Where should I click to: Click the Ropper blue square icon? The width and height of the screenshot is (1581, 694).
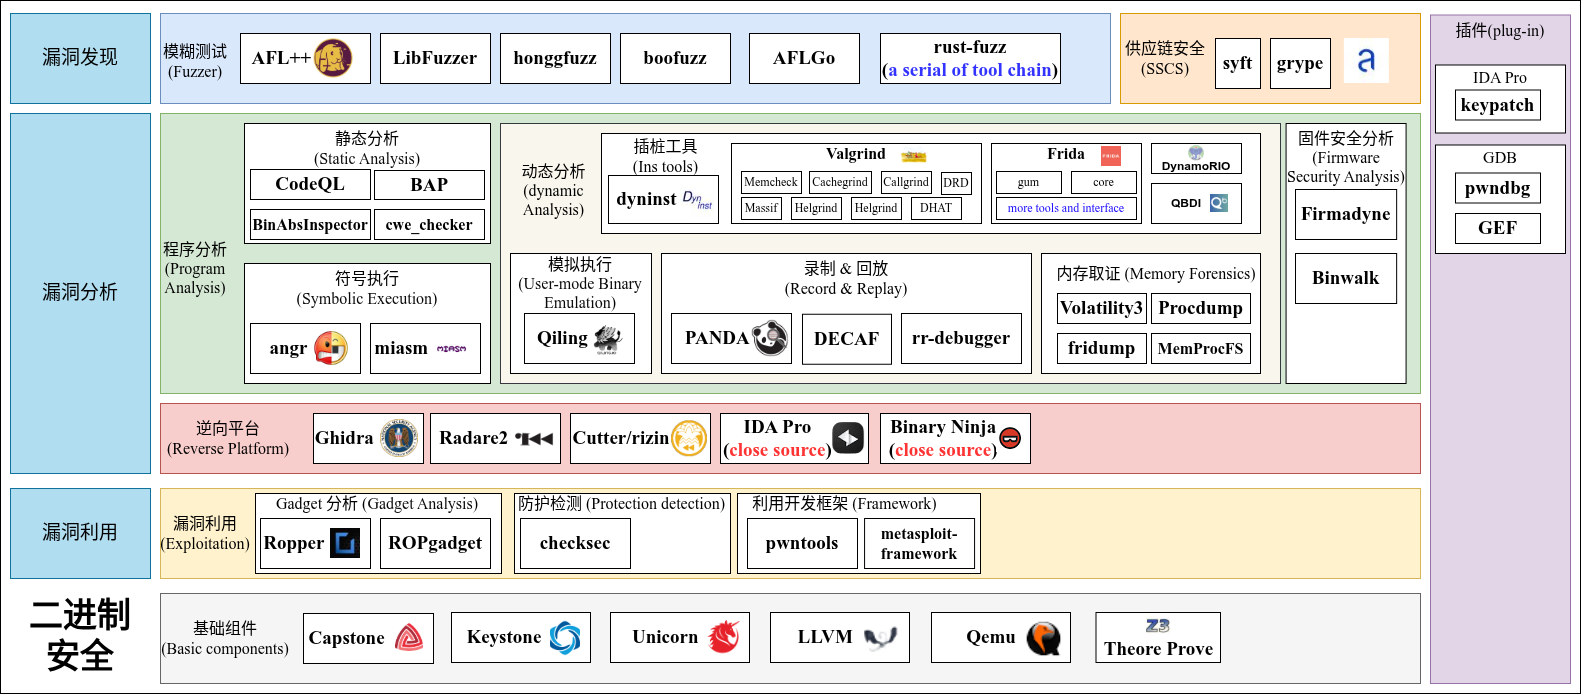pos(345,543)
